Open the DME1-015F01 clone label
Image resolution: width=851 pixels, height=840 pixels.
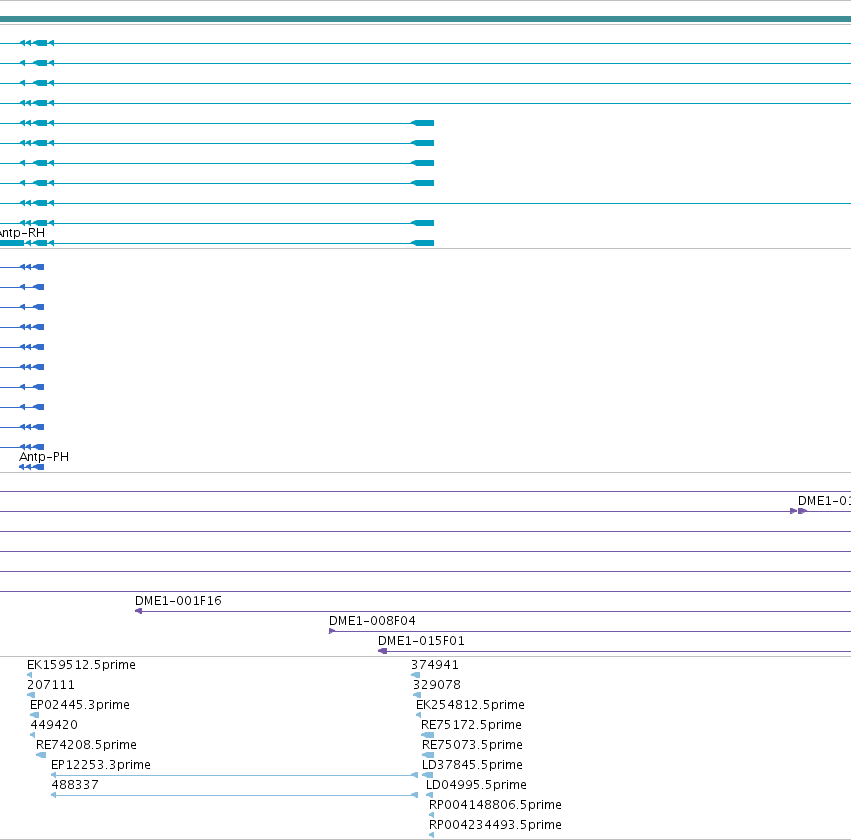click(x=421, y=641)
